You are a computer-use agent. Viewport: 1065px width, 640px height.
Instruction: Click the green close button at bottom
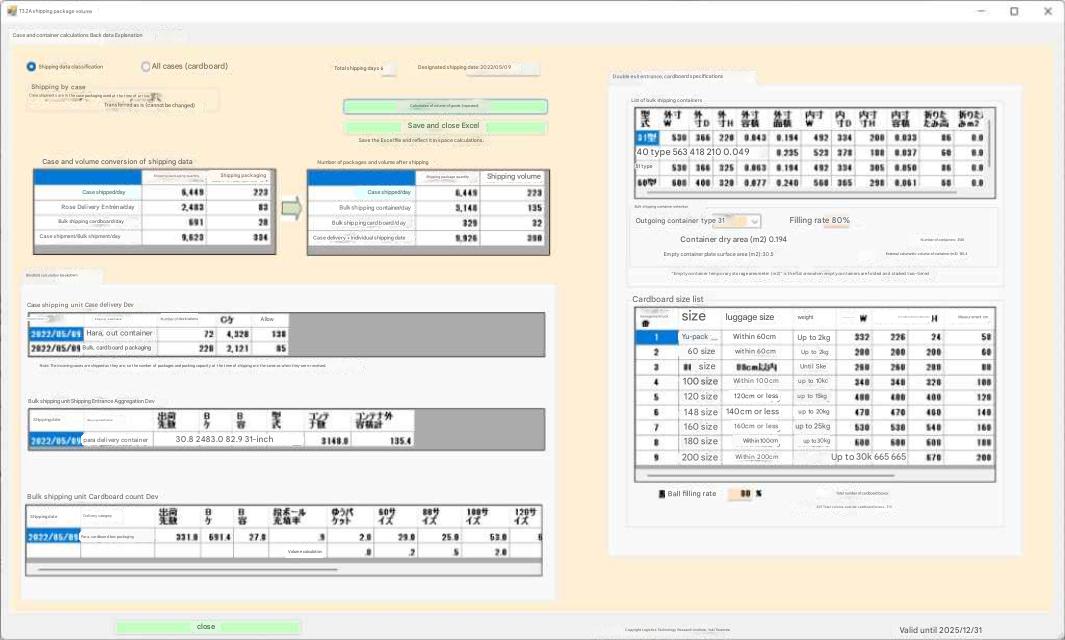coord(207,627)
